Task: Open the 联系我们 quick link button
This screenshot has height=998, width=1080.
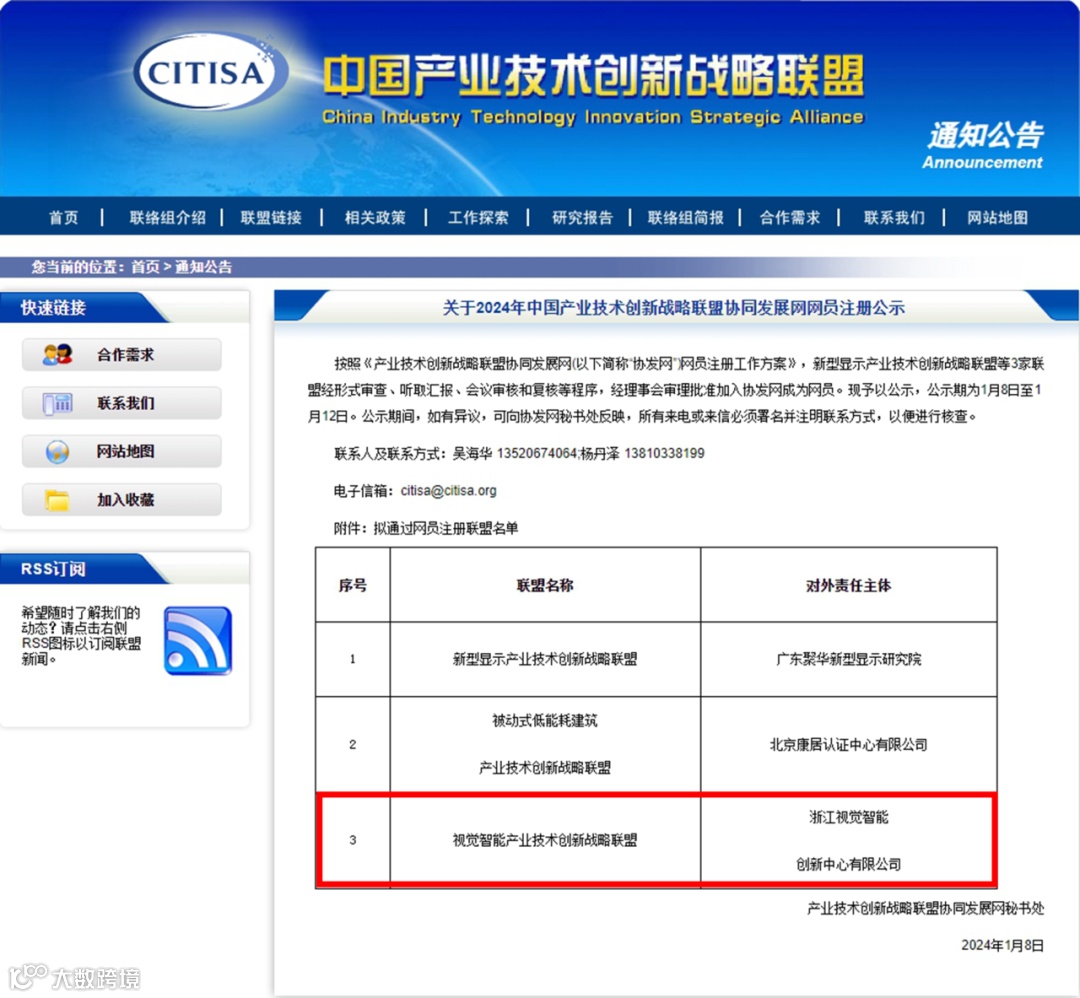Action: tap(122, 403)
